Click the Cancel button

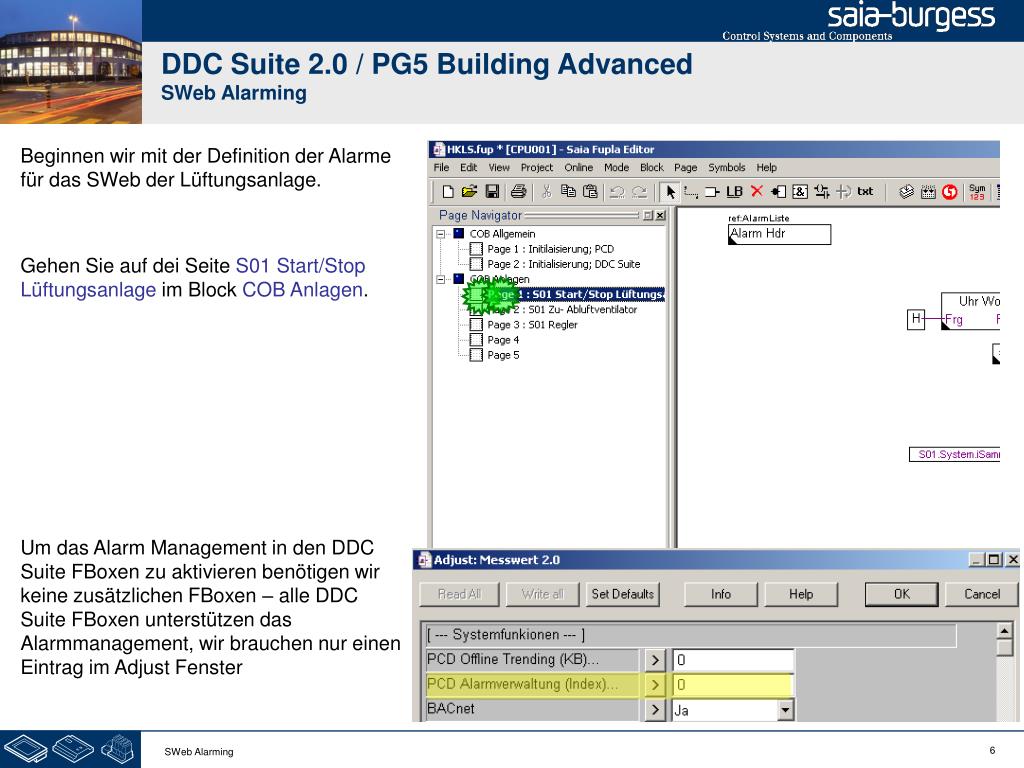click(982, 594)
